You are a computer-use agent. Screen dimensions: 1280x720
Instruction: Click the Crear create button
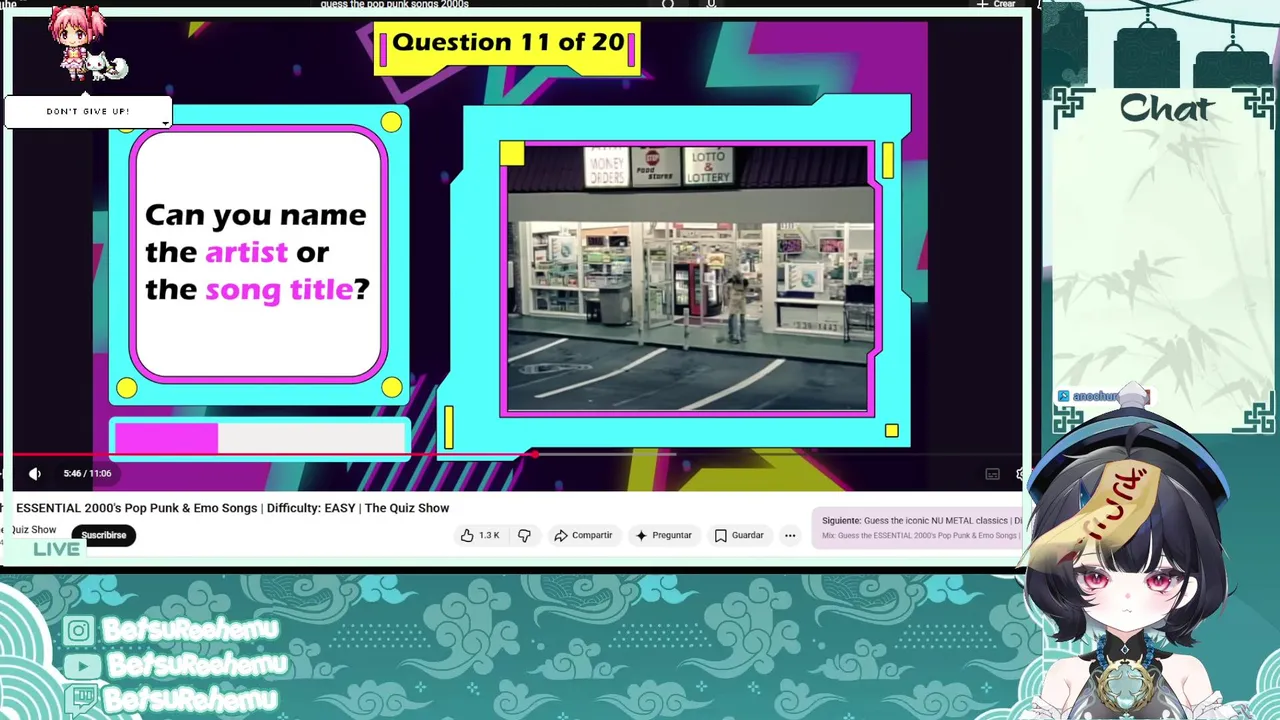pyautogui.click(x=997, y=4)
